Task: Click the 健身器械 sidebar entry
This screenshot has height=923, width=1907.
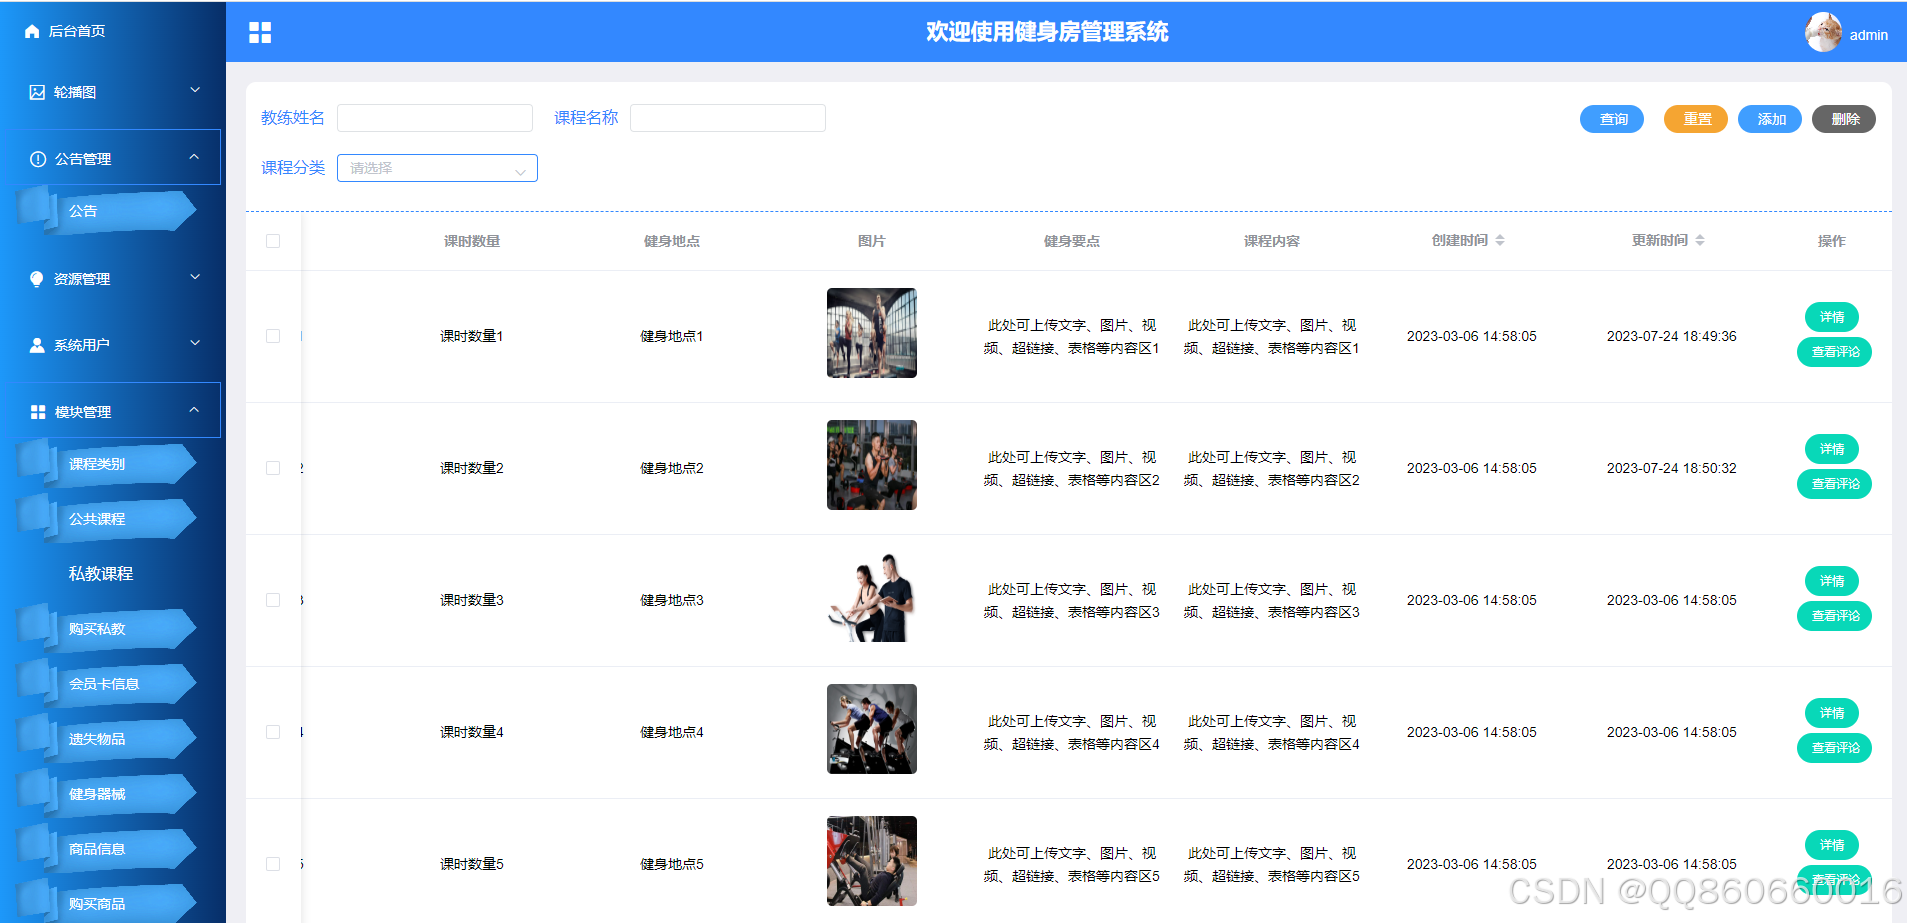Action: 96,793
